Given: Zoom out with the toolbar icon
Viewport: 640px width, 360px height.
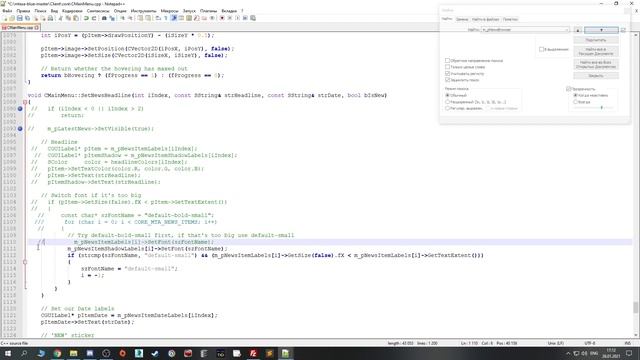Looking at the screenshot, I should coord(130,18).
